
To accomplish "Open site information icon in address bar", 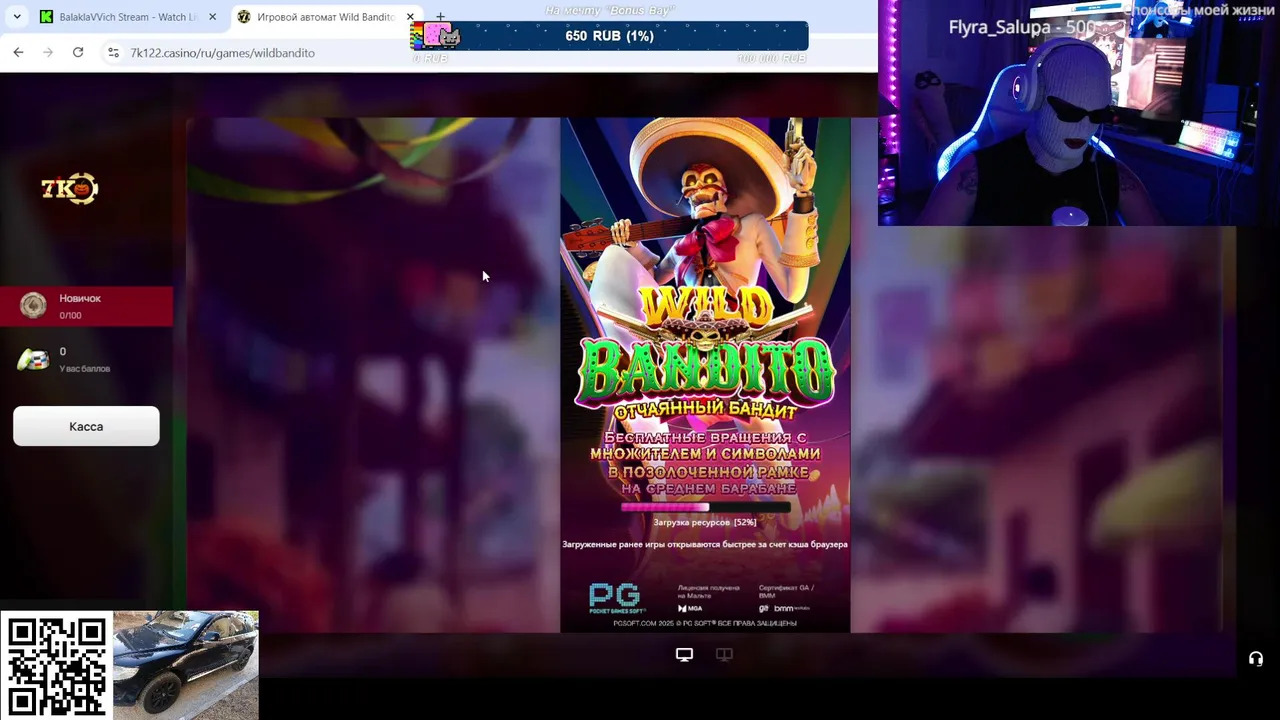I will click(113, 52).
